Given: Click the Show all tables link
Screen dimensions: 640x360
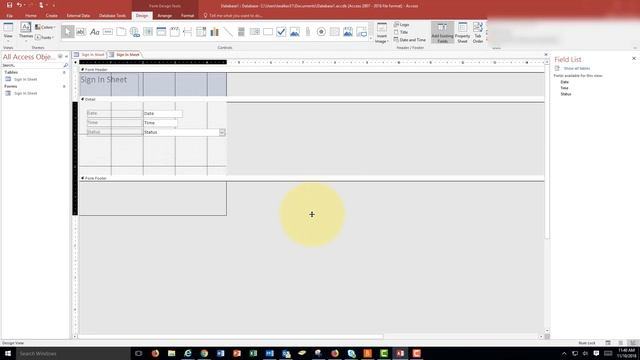Looking at the screenshot, I should coord(577,69).
